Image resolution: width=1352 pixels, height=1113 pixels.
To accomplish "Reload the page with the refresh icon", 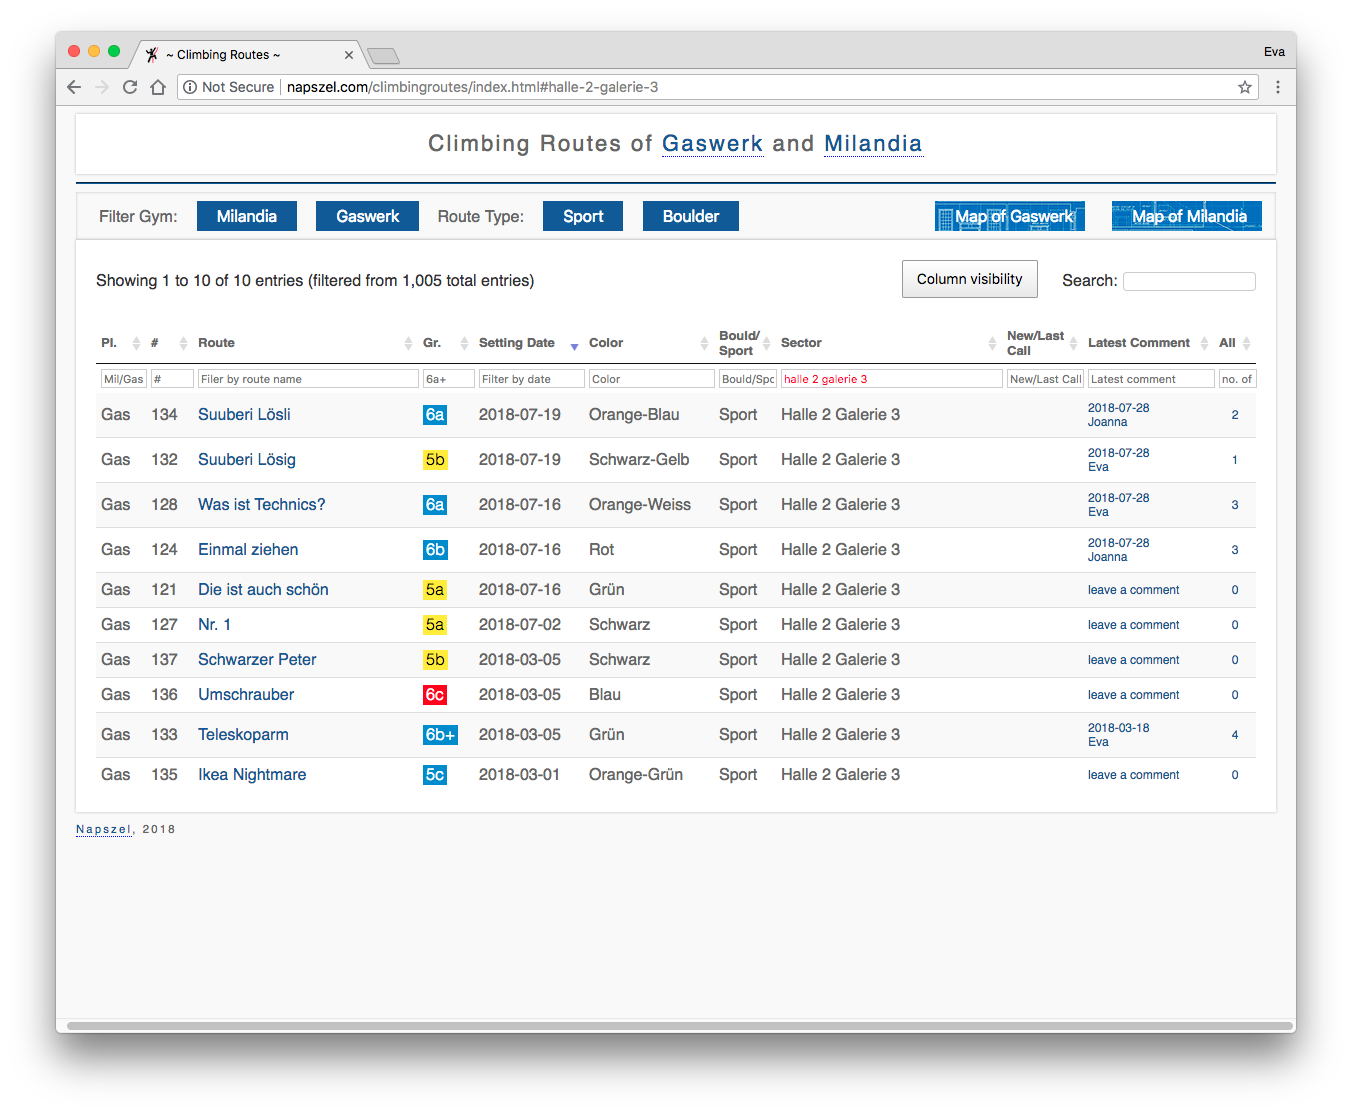I will (130, 87).
